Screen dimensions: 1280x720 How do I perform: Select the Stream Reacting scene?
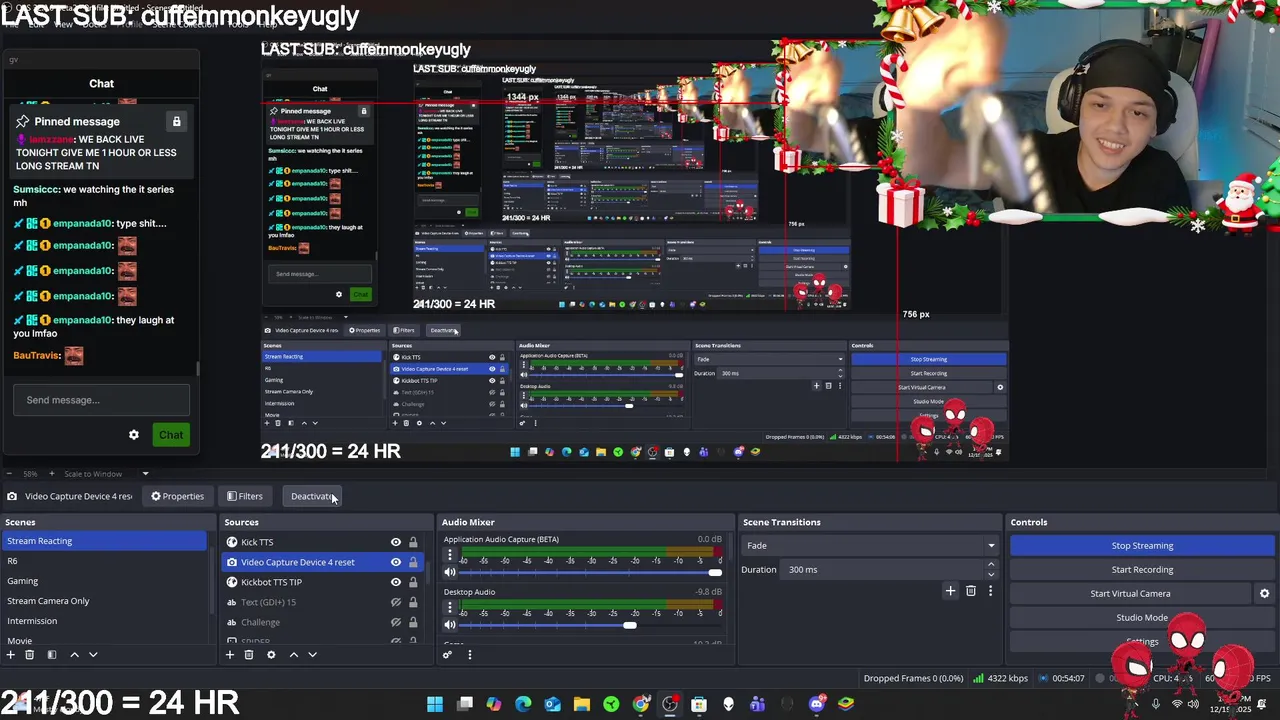point(104,541)
